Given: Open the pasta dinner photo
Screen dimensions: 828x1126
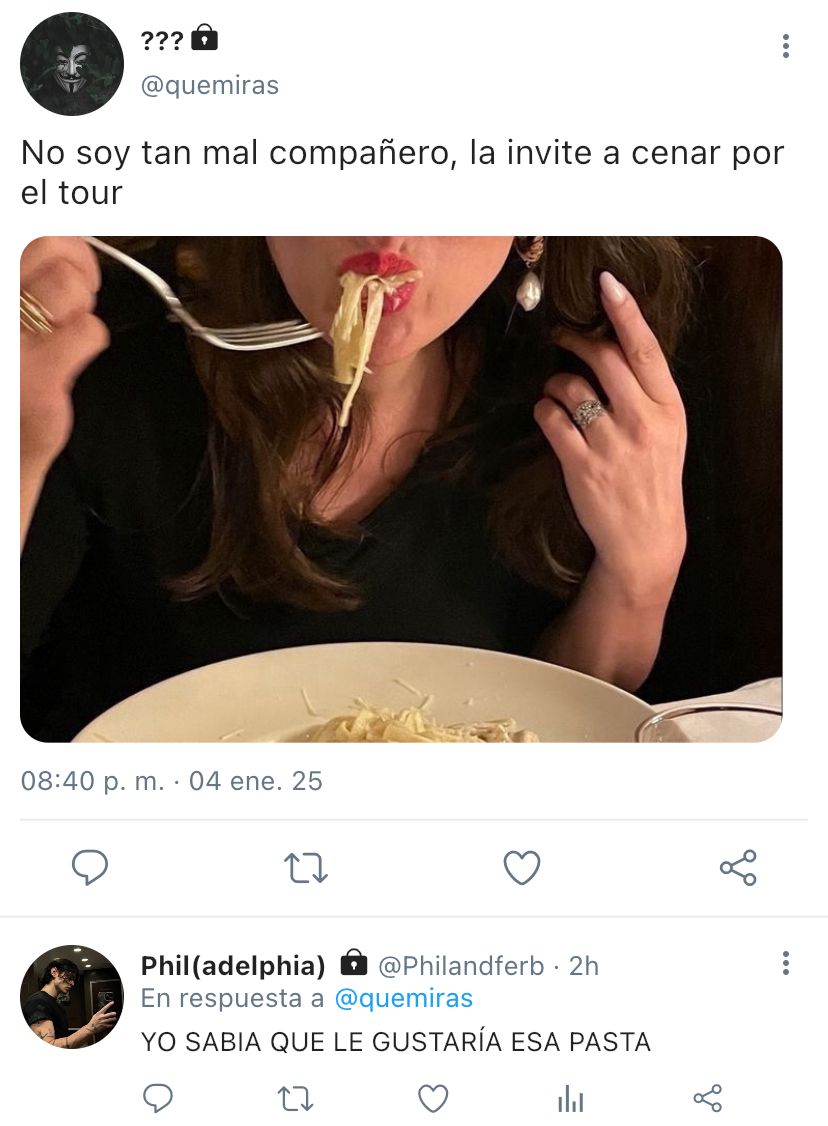Looking at the screenshot, I should point(401,489).
